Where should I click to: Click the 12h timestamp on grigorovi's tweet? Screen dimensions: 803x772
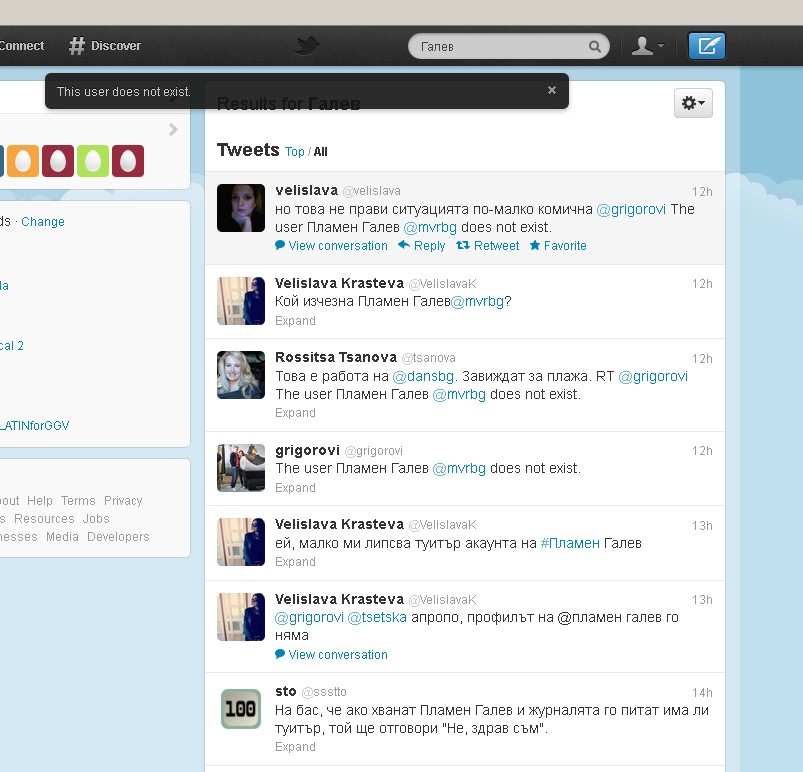point(702,451)
